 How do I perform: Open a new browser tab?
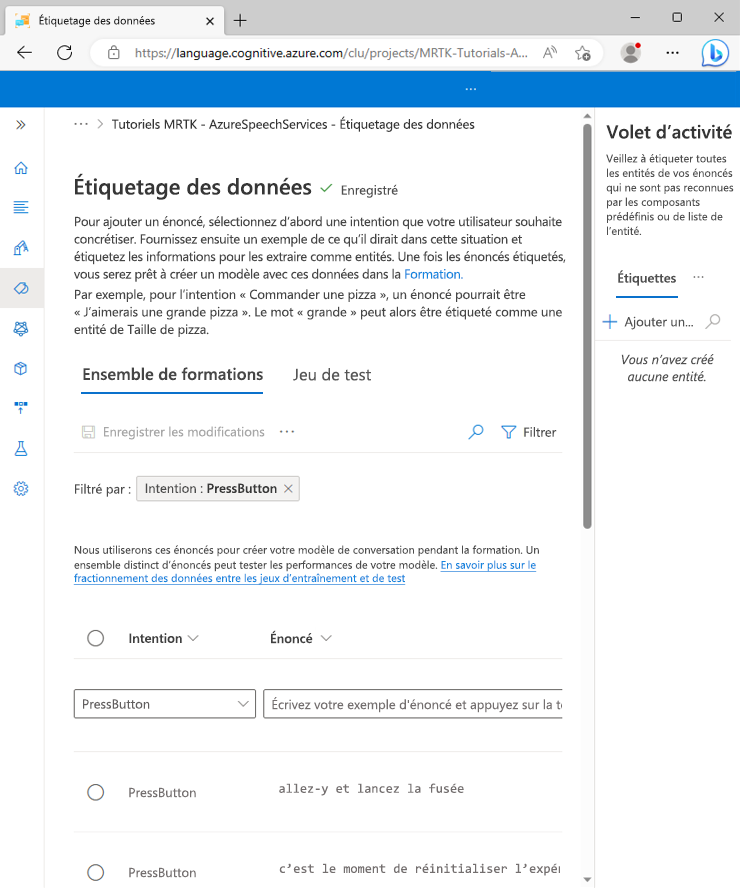pos(240,20)
